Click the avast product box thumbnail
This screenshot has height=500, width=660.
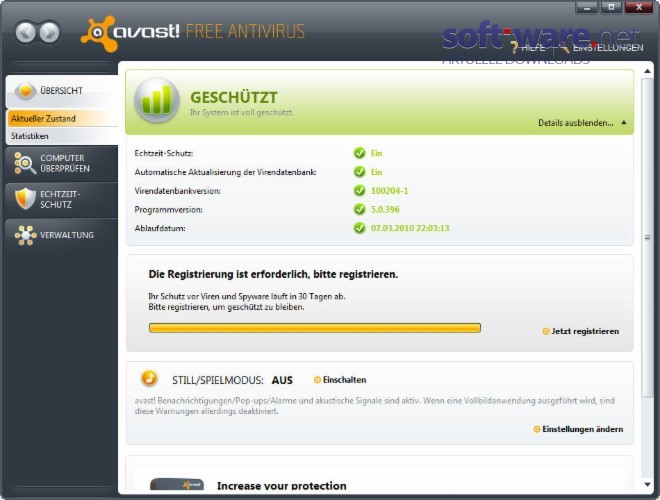[177, 484]
